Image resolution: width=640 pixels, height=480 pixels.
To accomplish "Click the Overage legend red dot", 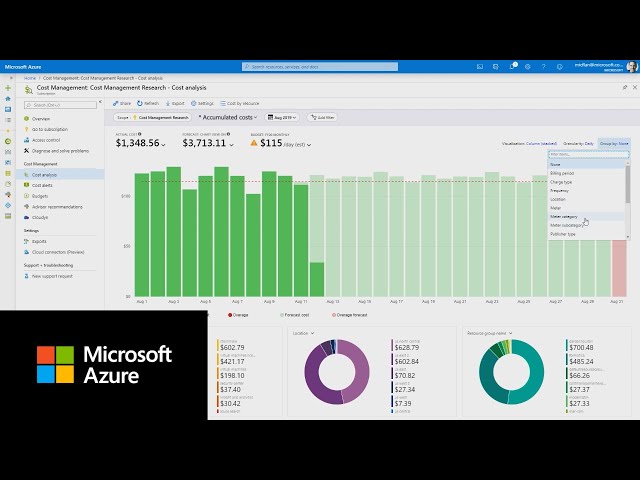I will click(x=230, y=315).
